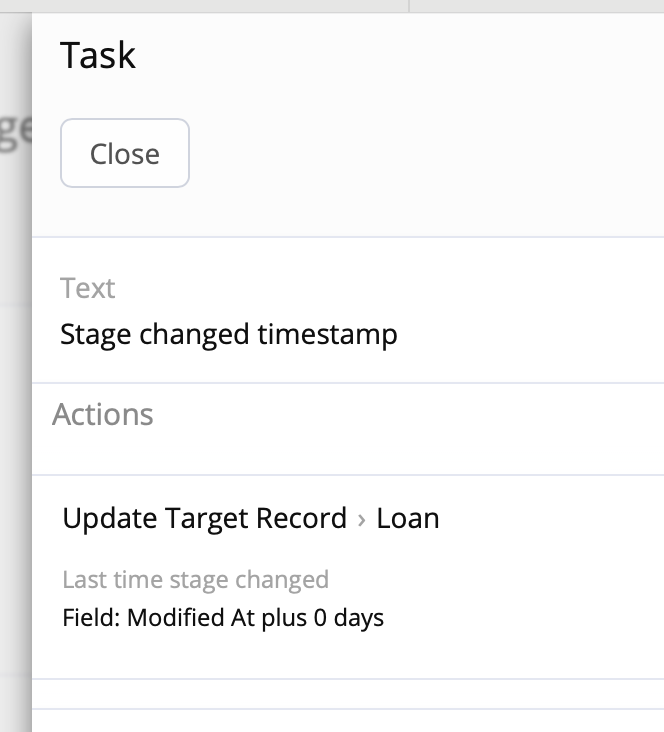Select the "Stage changed timestamp" text value
Image resolution: width=664 pixels, height=732 pixels.
tap(229, 334)
